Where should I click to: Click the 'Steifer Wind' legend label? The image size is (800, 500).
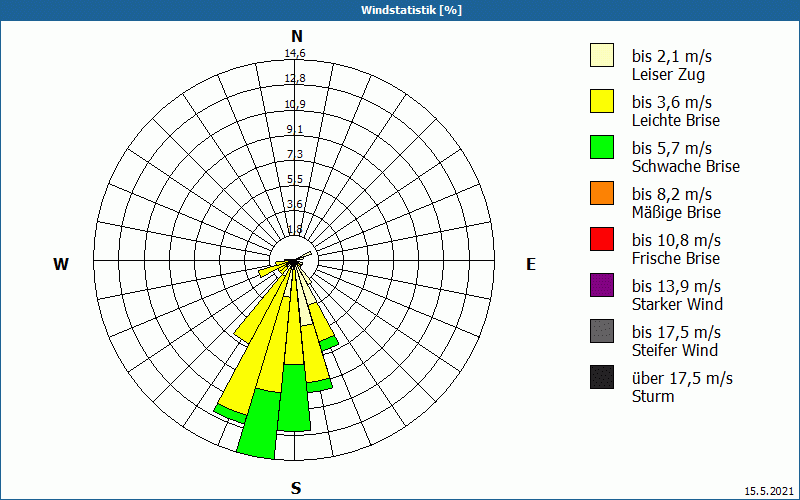[x=674, y=350]
